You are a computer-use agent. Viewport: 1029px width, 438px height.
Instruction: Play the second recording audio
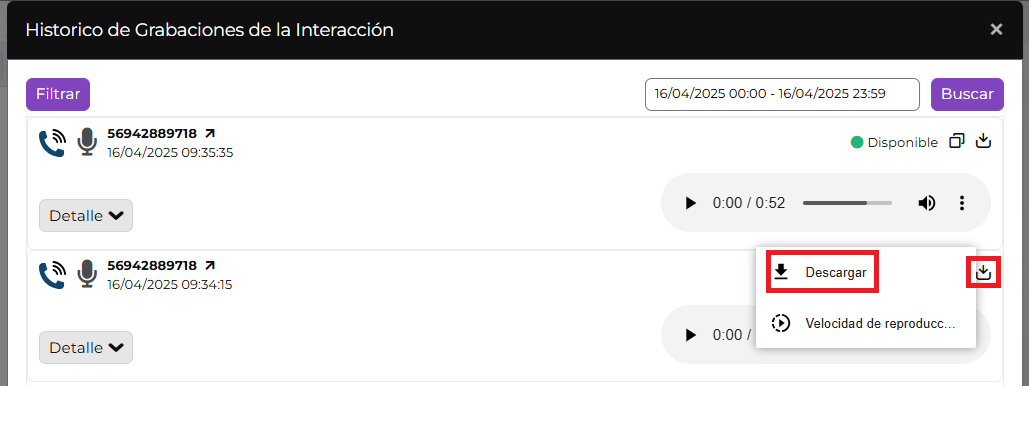tap(690, 335)
